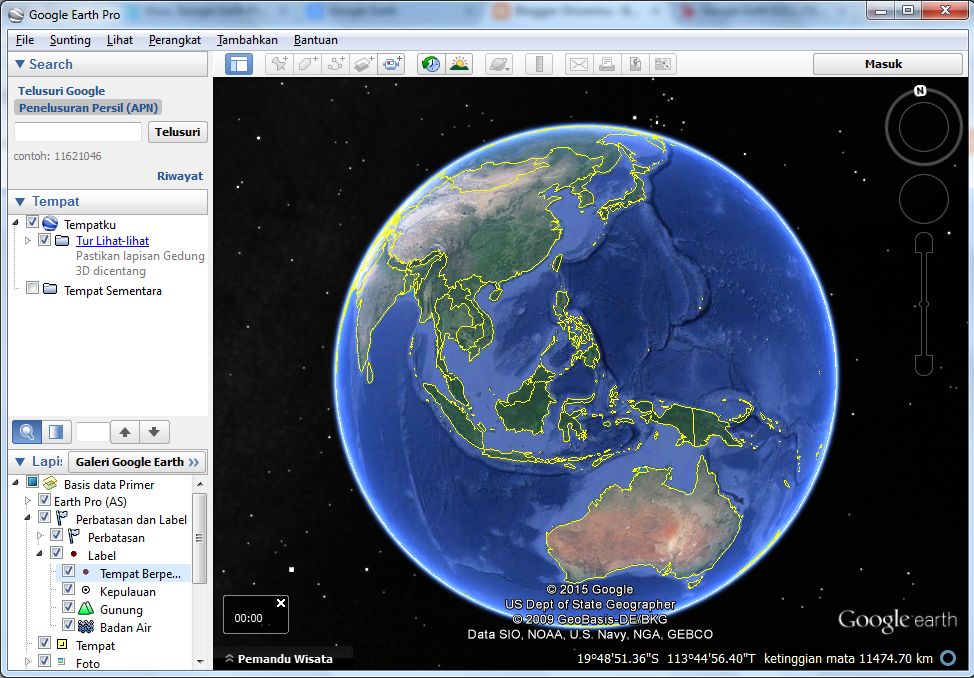The height and width of the screenshot is (678, 974).
Task: Click the panel transparency icon beside magnifier
Action: click(x=56, y=432)
